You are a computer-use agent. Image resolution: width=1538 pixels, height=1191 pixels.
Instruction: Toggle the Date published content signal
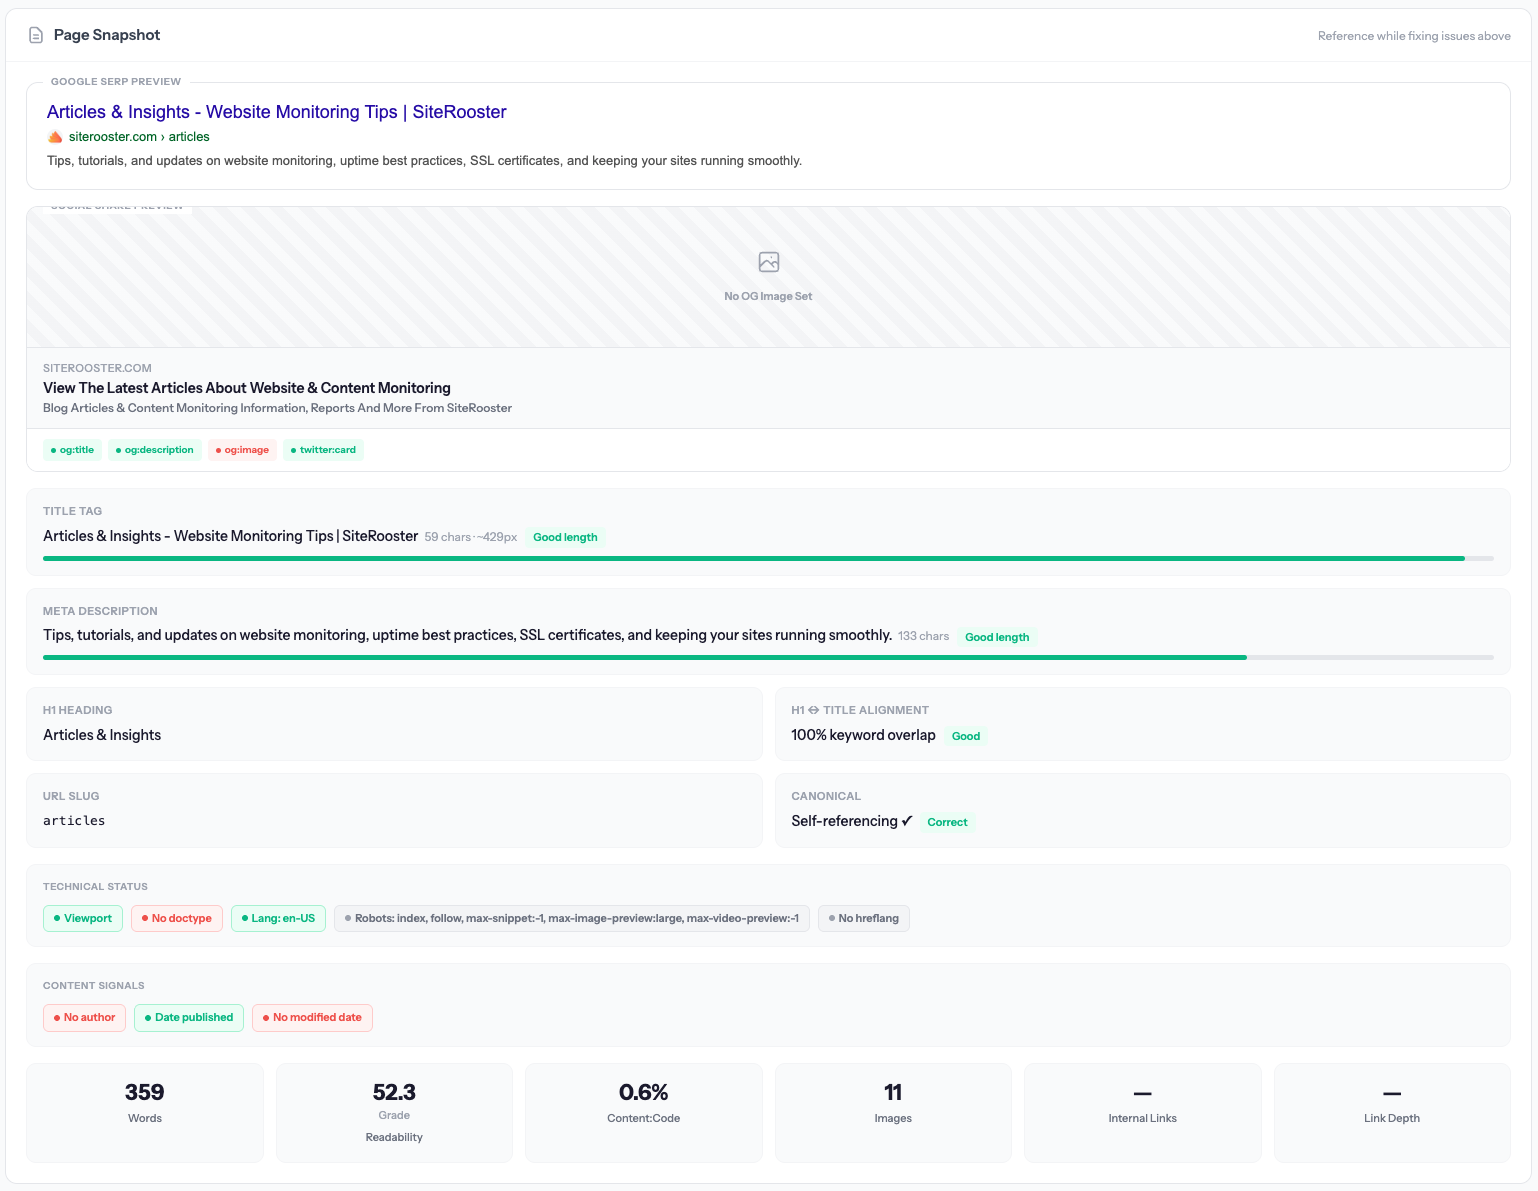click(188, 1017)
